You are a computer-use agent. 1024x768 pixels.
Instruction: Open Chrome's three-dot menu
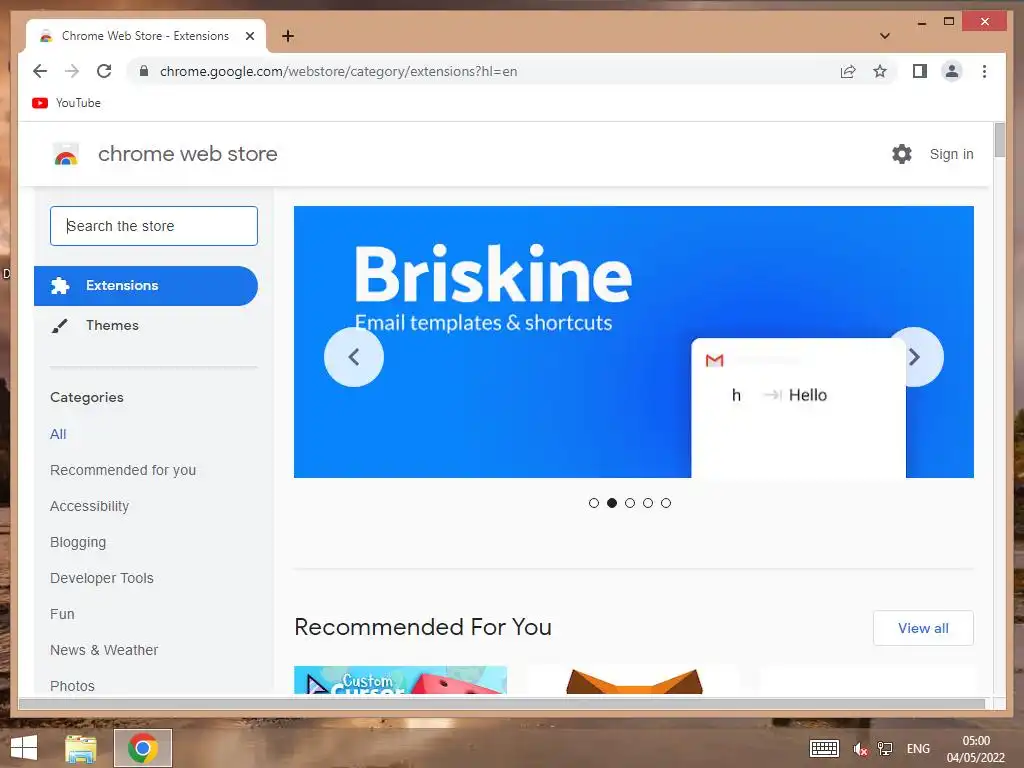click(984, 71)
